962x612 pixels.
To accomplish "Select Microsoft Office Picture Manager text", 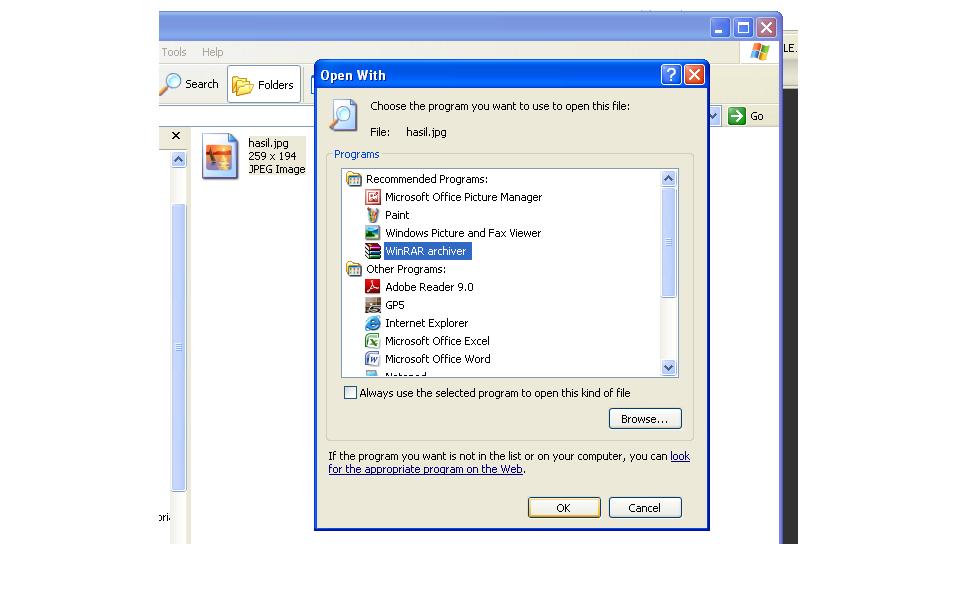I will pos(464,197).
